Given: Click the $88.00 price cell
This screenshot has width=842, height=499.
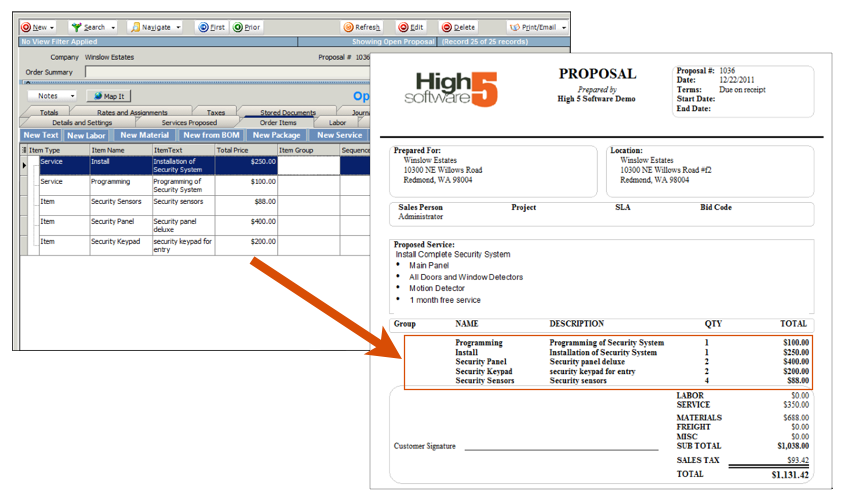Looking at the screenshot, I should tap(246, 205).
